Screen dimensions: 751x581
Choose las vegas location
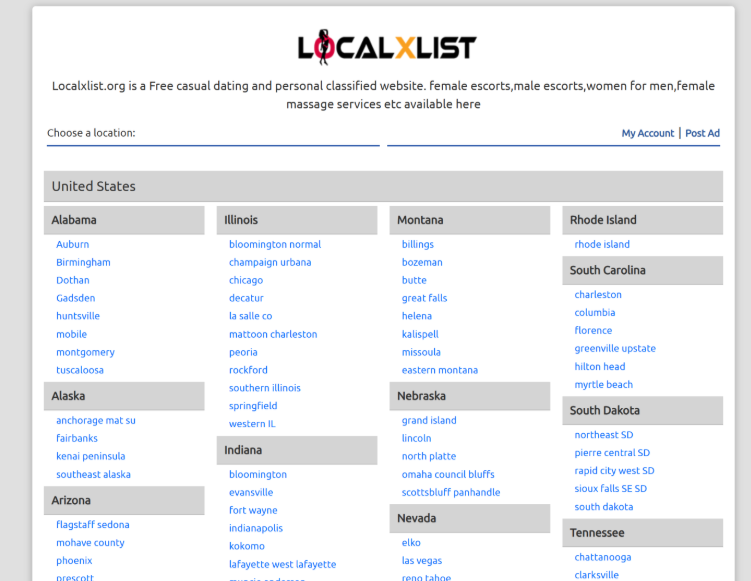tap(421, 561)
